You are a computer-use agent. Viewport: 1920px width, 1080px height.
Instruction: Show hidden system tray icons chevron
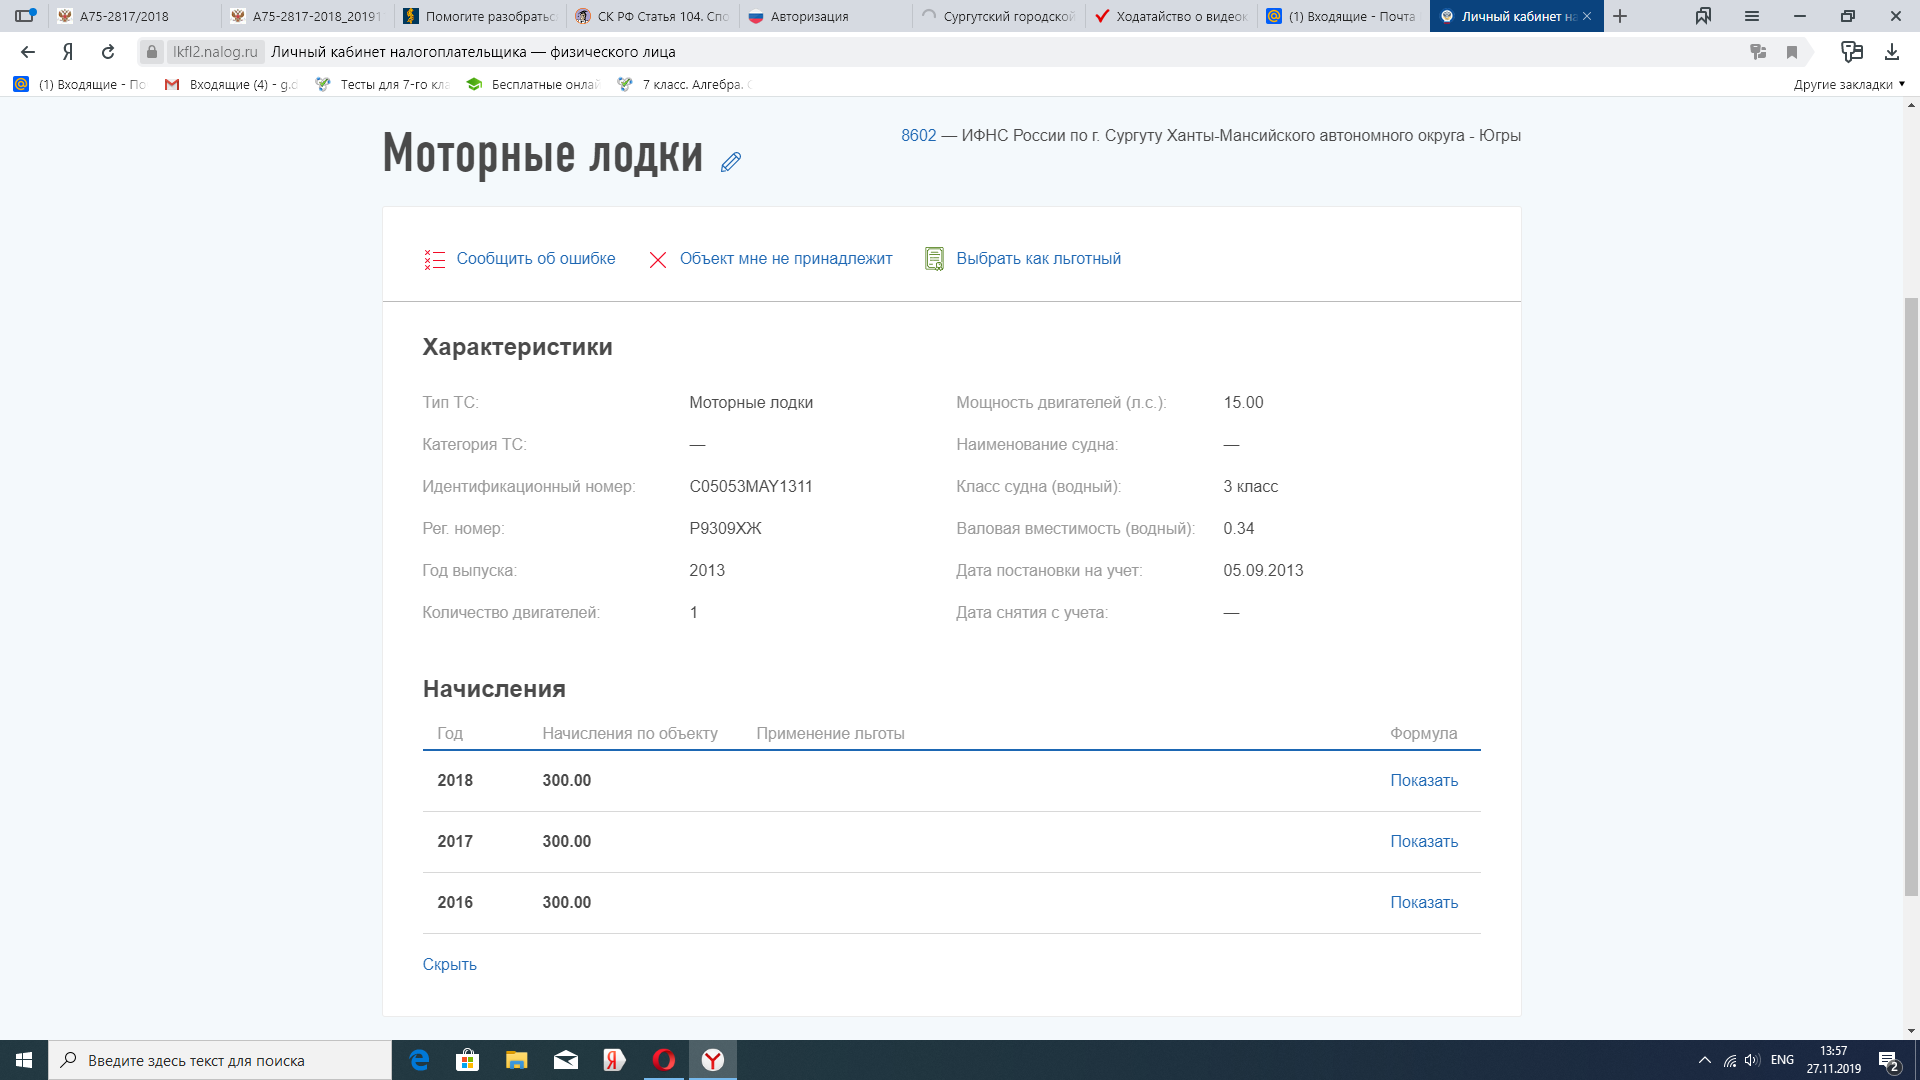pyautogui.click(x=1704, y=1060)
